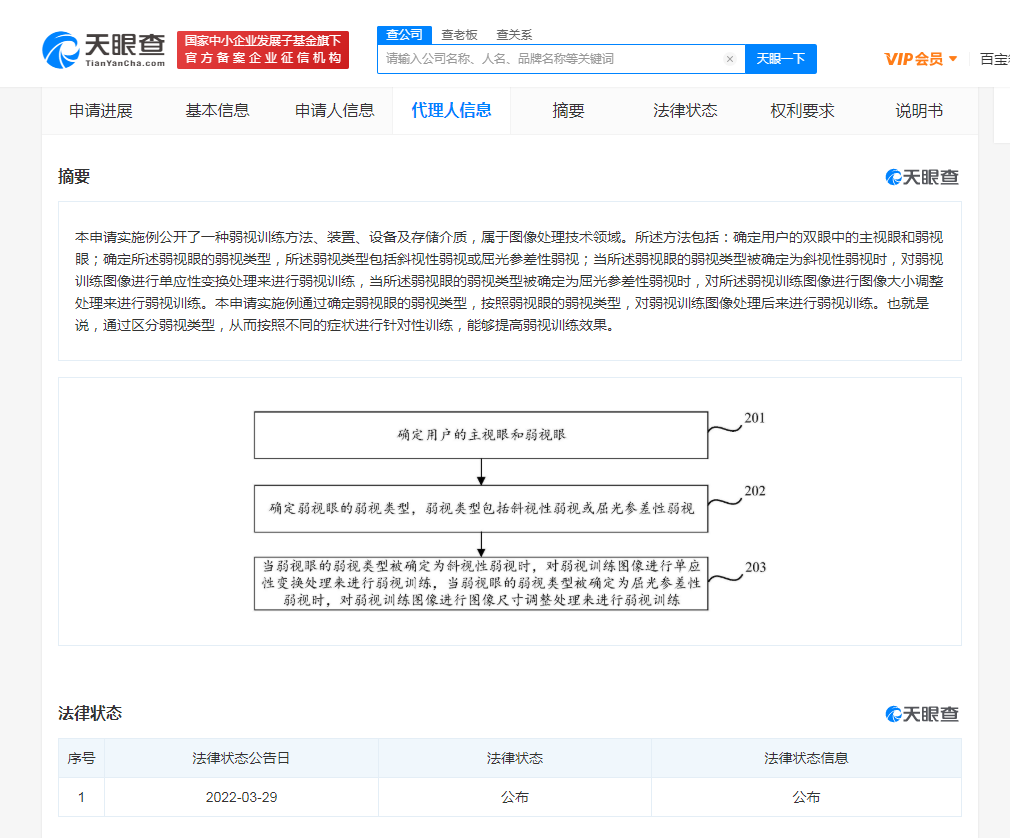
Task: Clear the search field with X icon
Action: [x=730, y=59]
